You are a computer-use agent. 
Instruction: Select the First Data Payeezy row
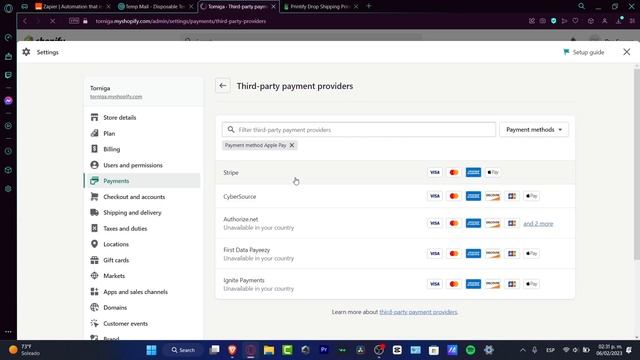[x=395, y=253]
